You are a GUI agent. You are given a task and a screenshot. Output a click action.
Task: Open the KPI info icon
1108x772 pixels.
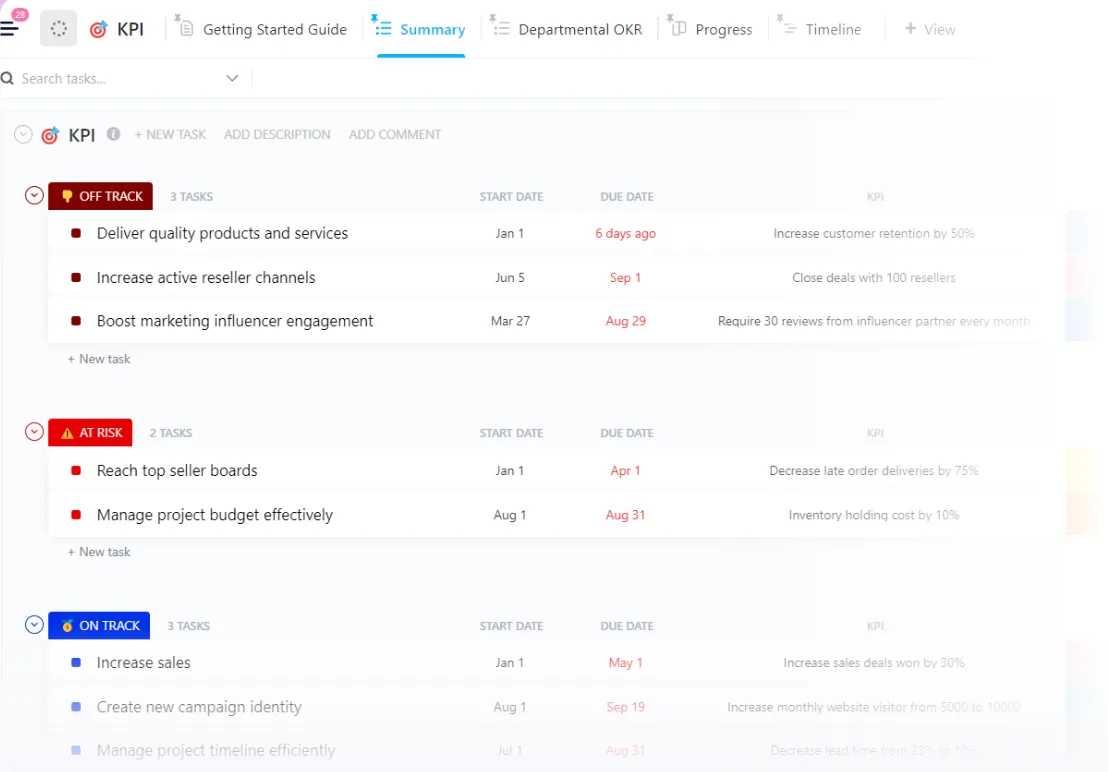click(x=113, y=133)
